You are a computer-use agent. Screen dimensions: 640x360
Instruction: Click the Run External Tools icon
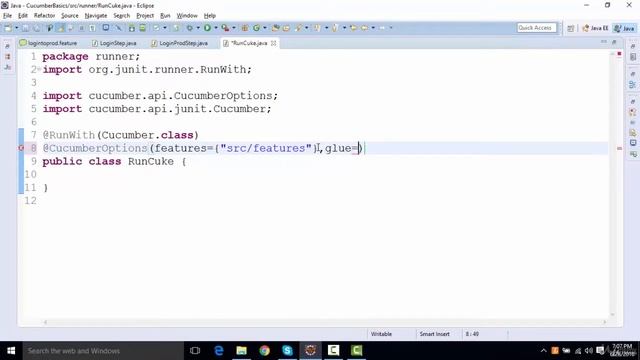pyautogui.click(x=225, y=28)
